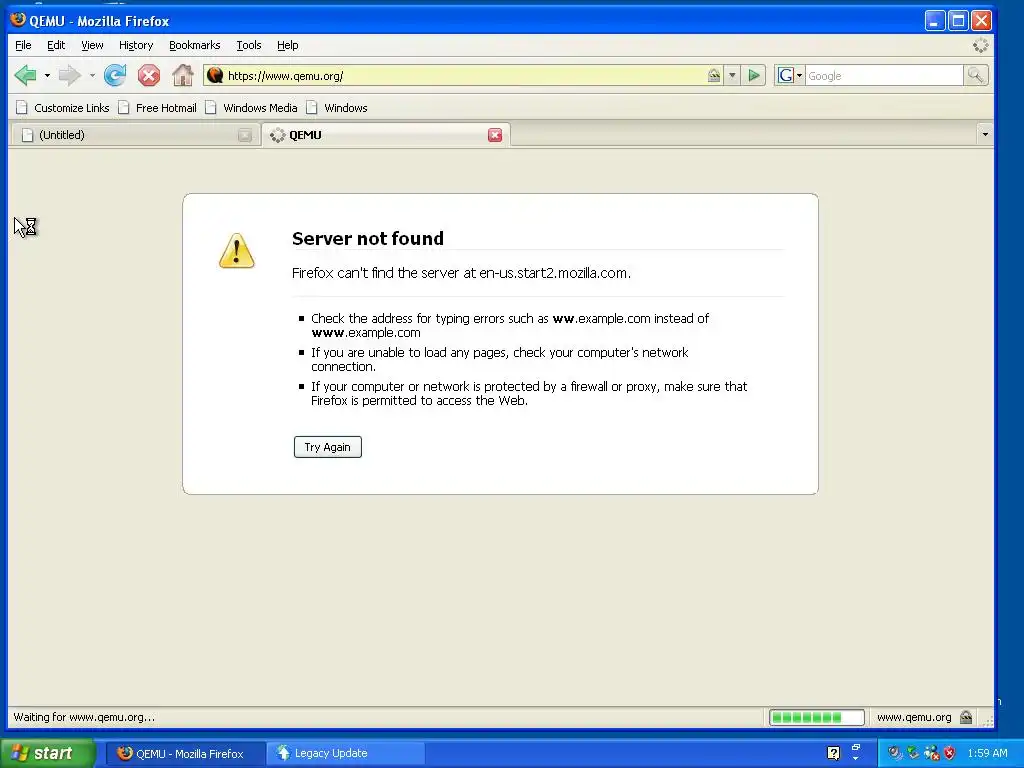This screenshot has height=768, width=1024.
Task: Open the Customize Links bookmark
Action: (x=63, y=108)
